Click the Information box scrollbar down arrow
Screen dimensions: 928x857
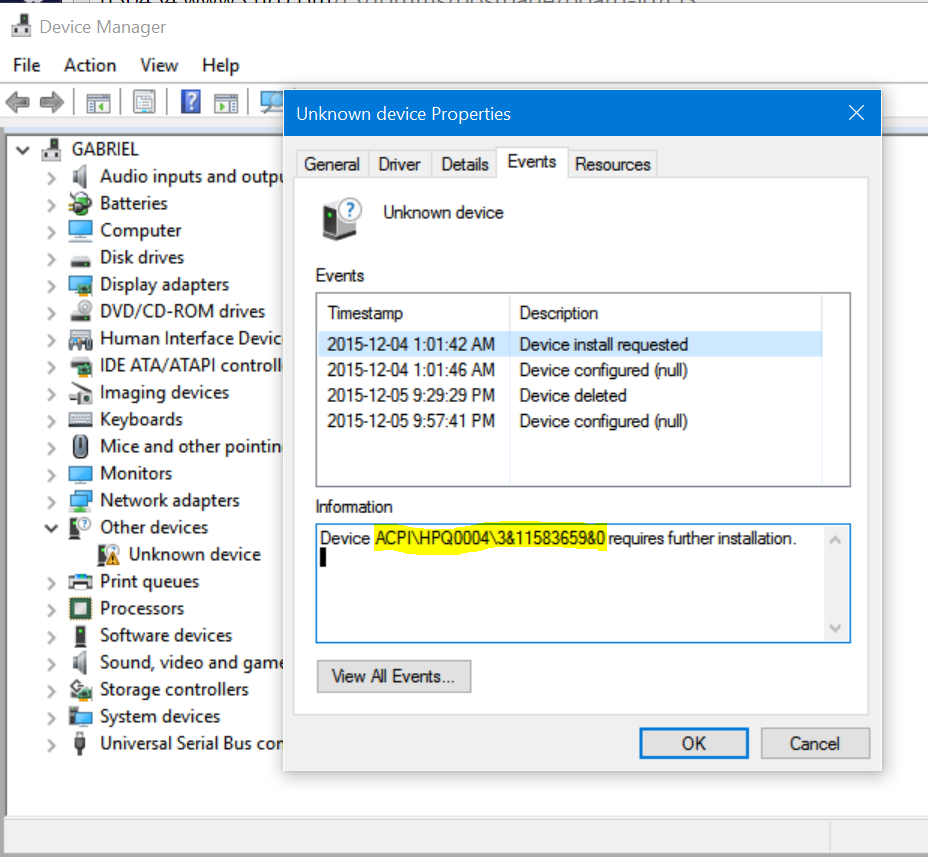tap(836, 628)
